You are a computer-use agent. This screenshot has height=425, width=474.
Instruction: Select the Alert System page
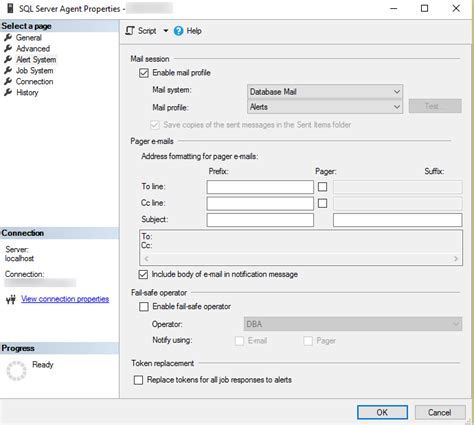(x=36, y=59)
